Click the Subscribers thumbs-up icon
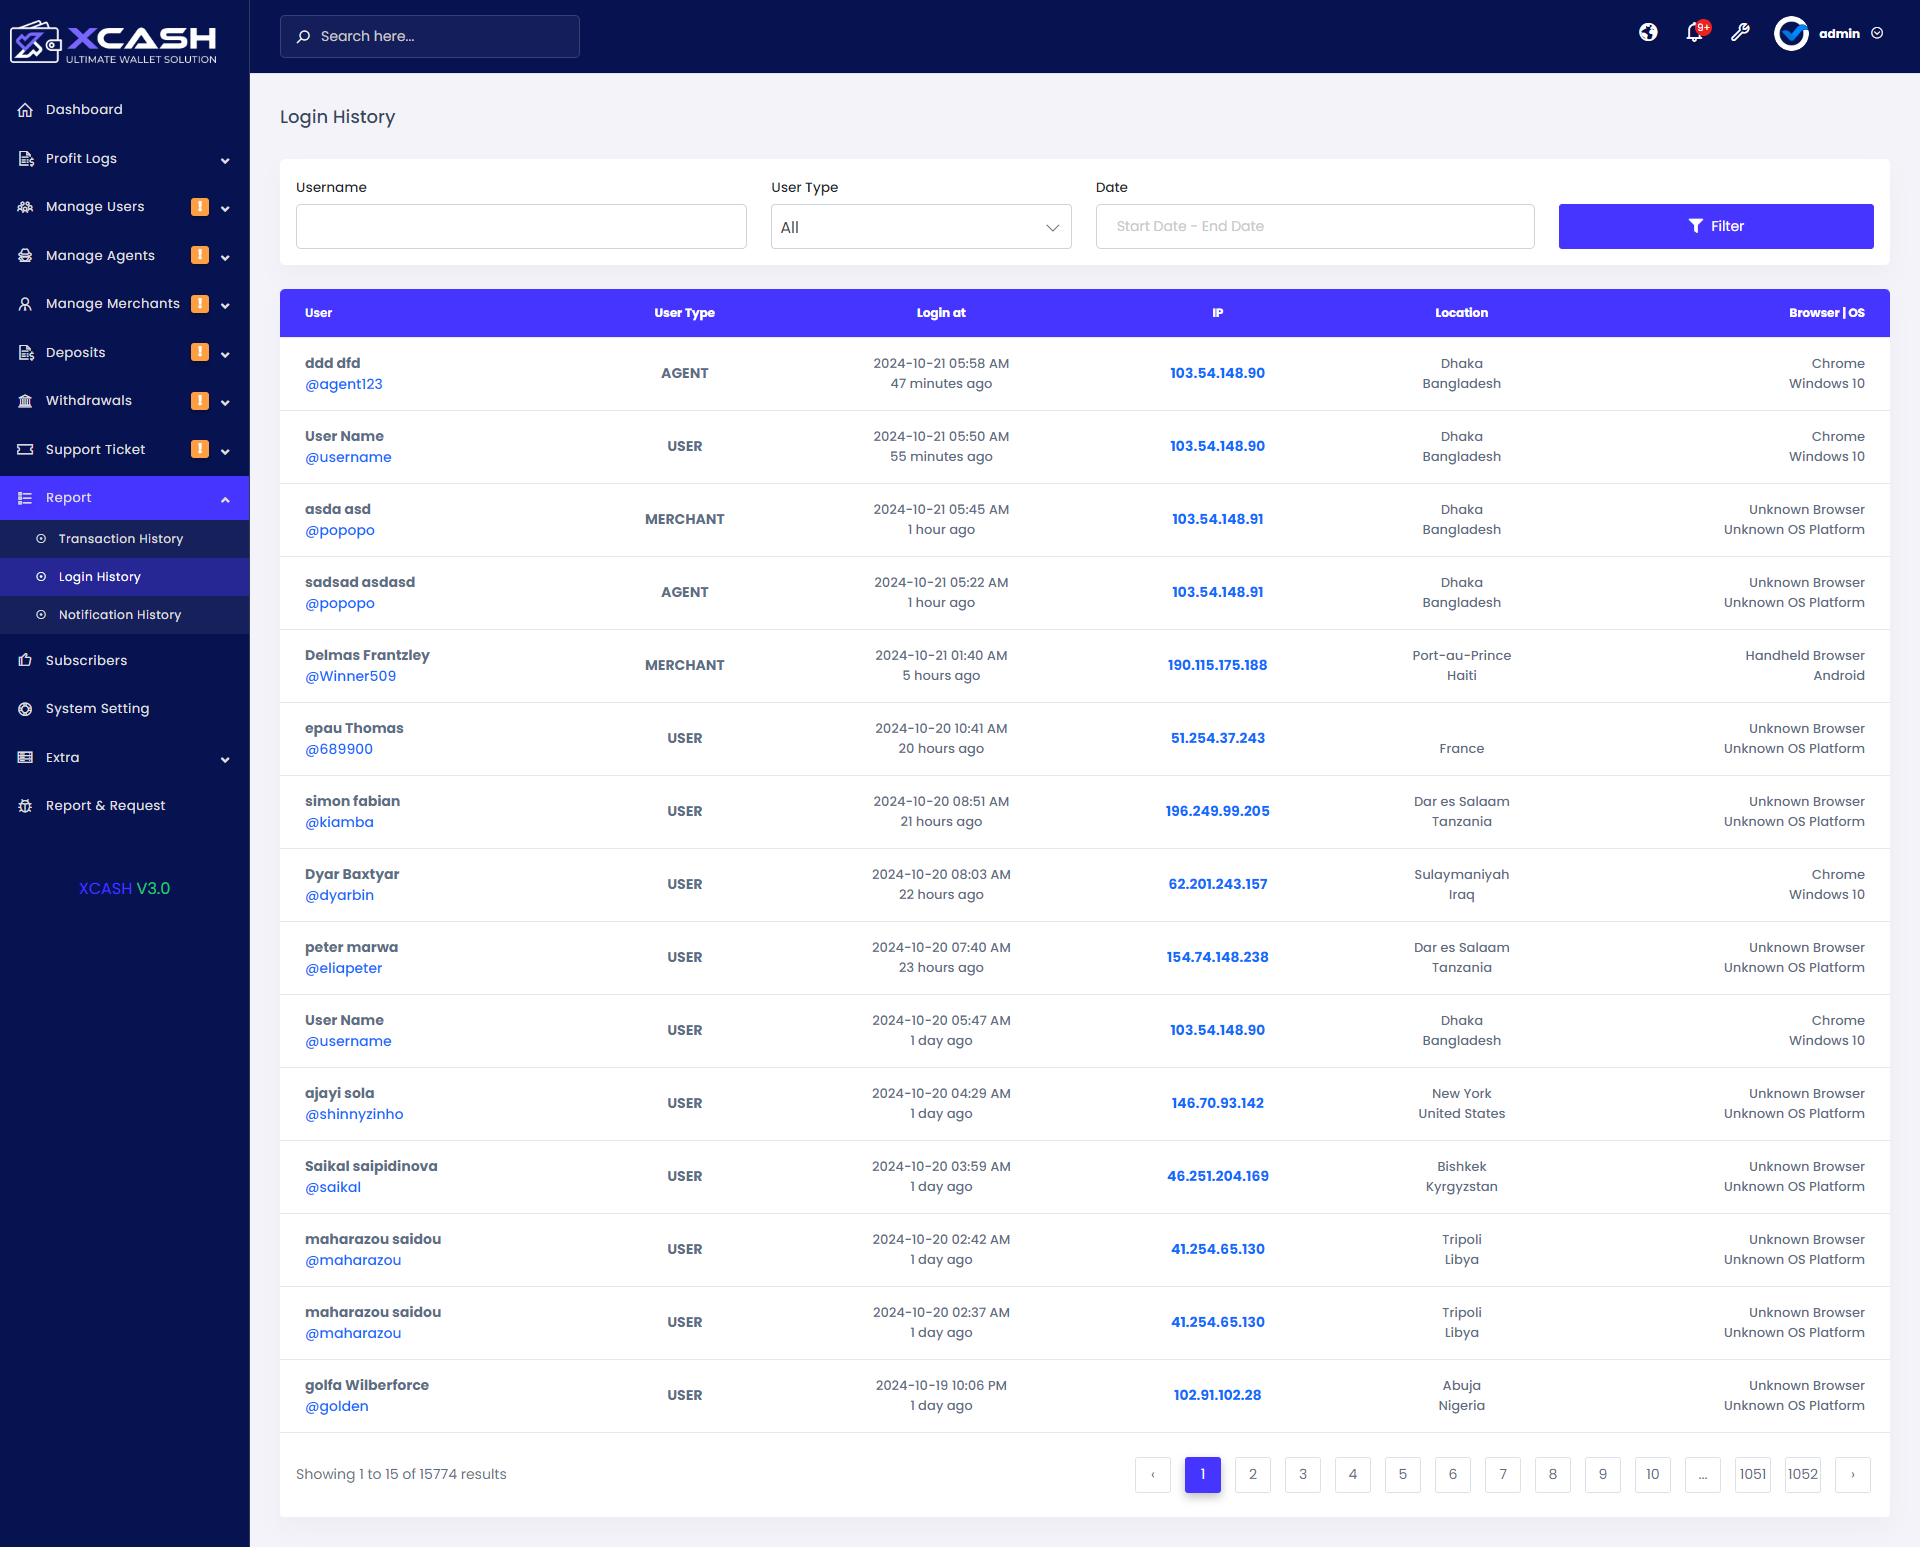 tap(25, 661)
